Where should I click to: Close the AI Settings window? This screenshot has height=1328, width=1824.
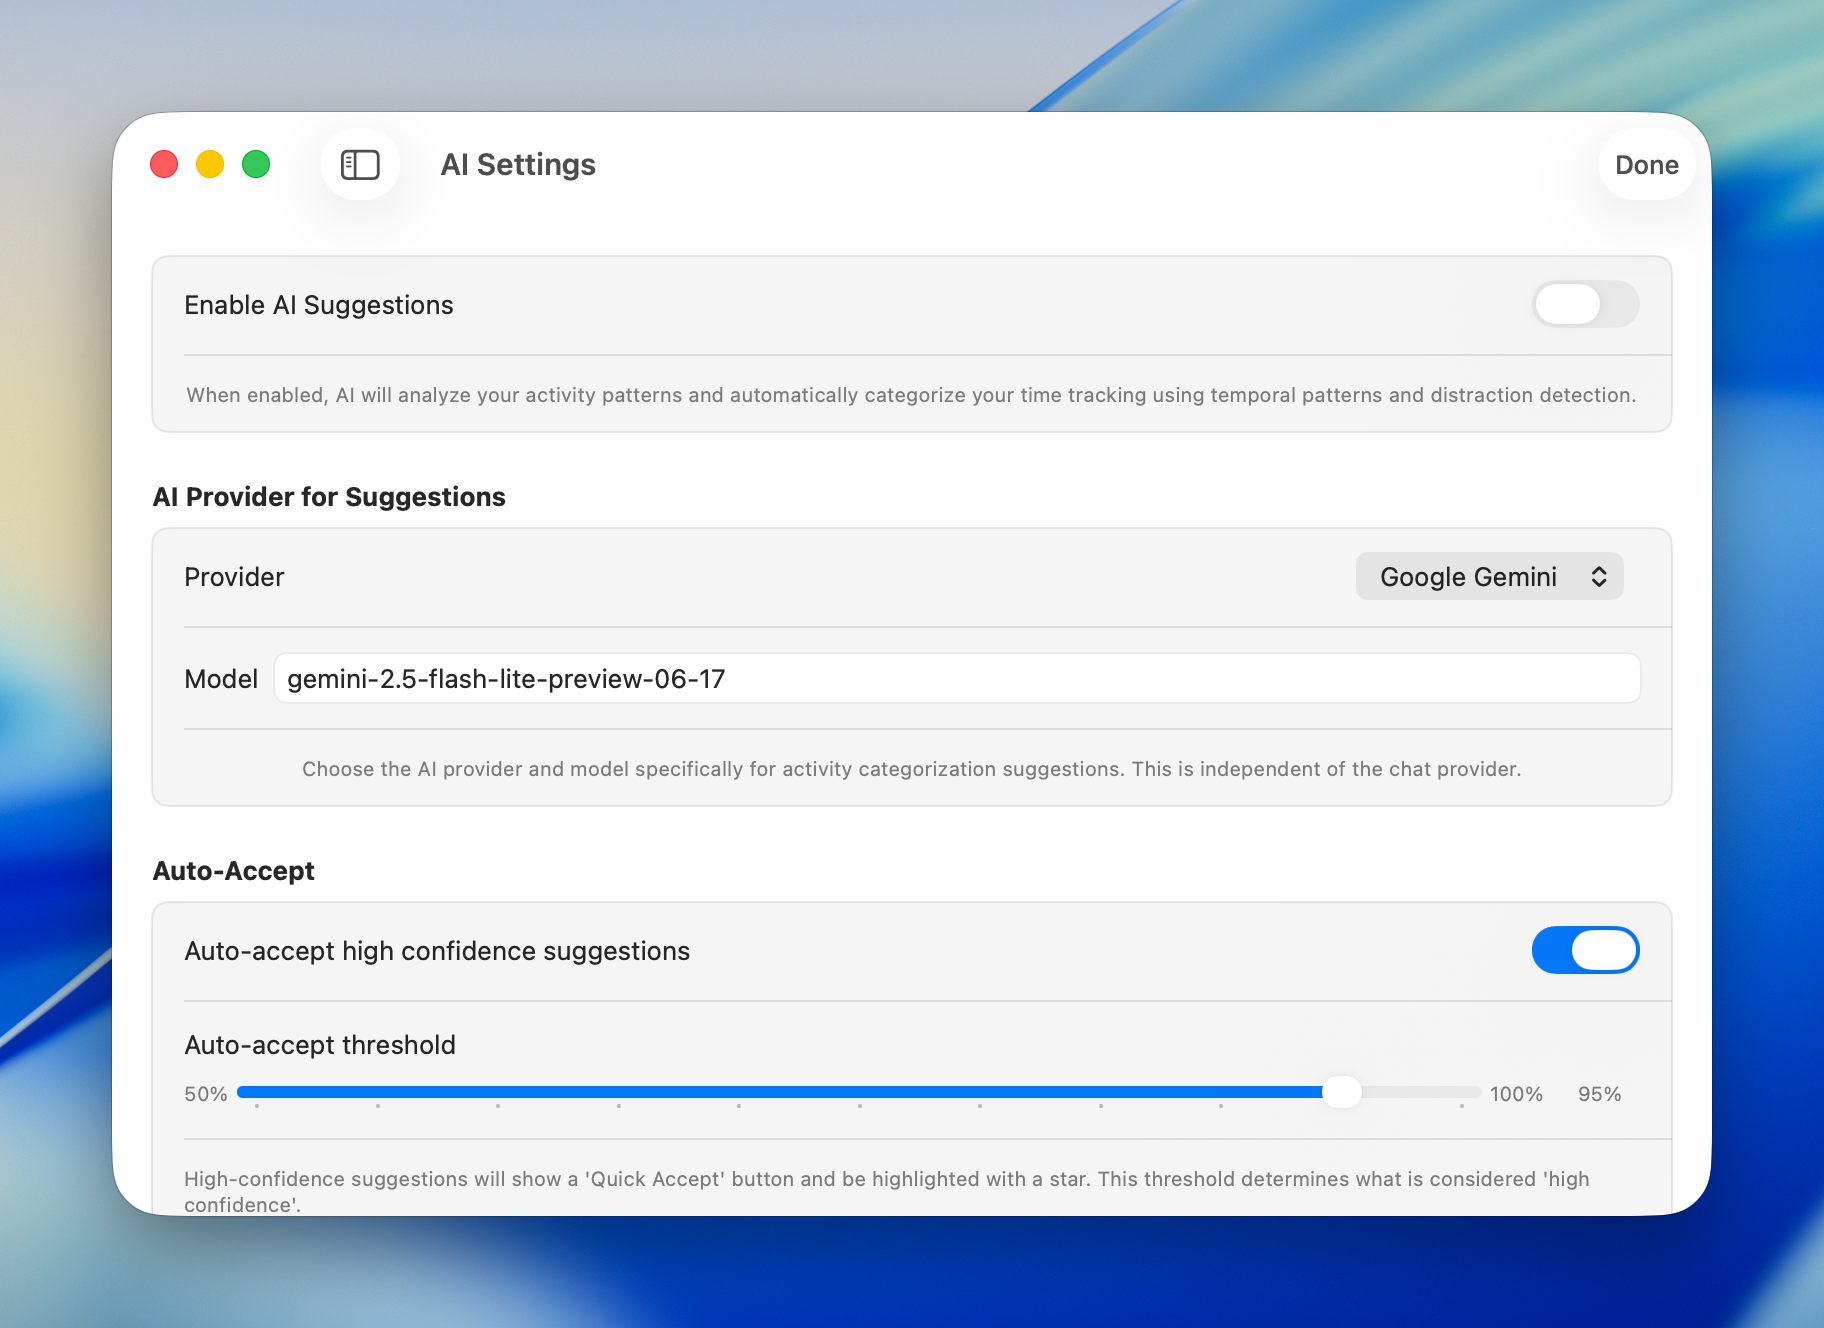coord(164,164)
